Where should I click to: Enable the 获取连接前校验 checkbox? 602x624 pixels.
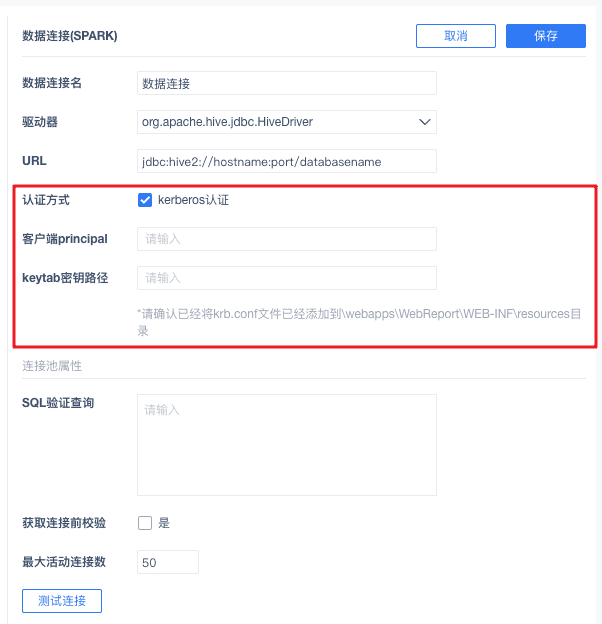pos(145,523)
